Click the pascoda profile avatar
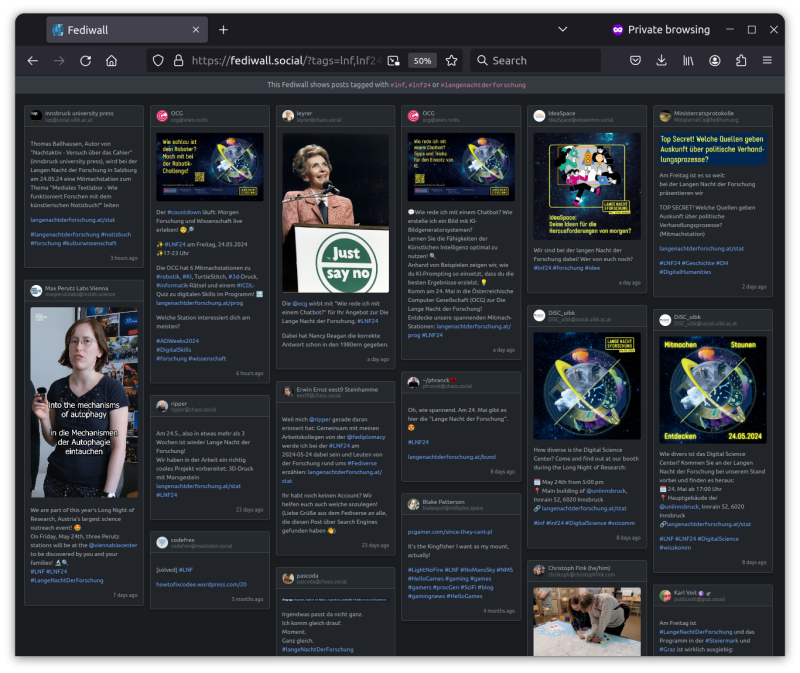The width and height of the screenshot is (800, 673). click(288, 578)
